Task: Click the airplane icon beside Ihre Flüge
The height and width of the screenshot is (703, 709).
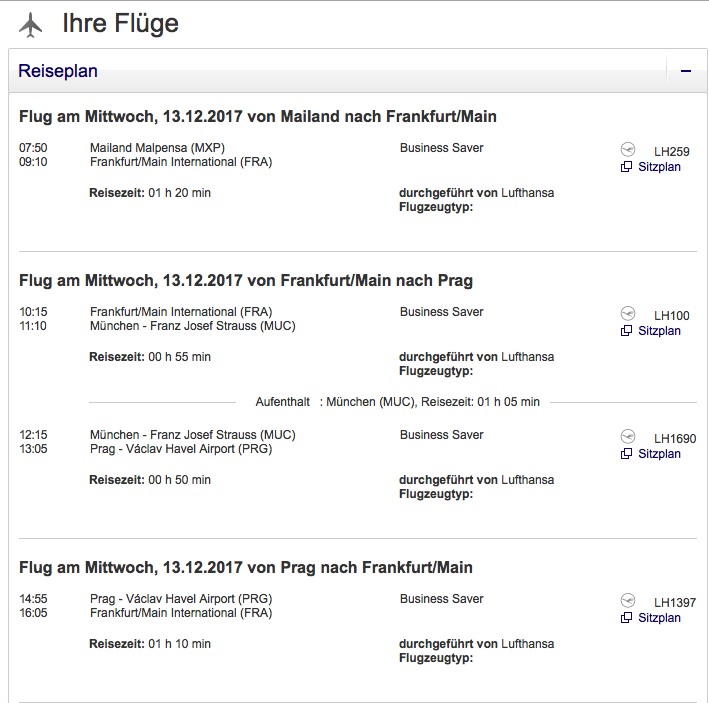Action: (31, 24)
